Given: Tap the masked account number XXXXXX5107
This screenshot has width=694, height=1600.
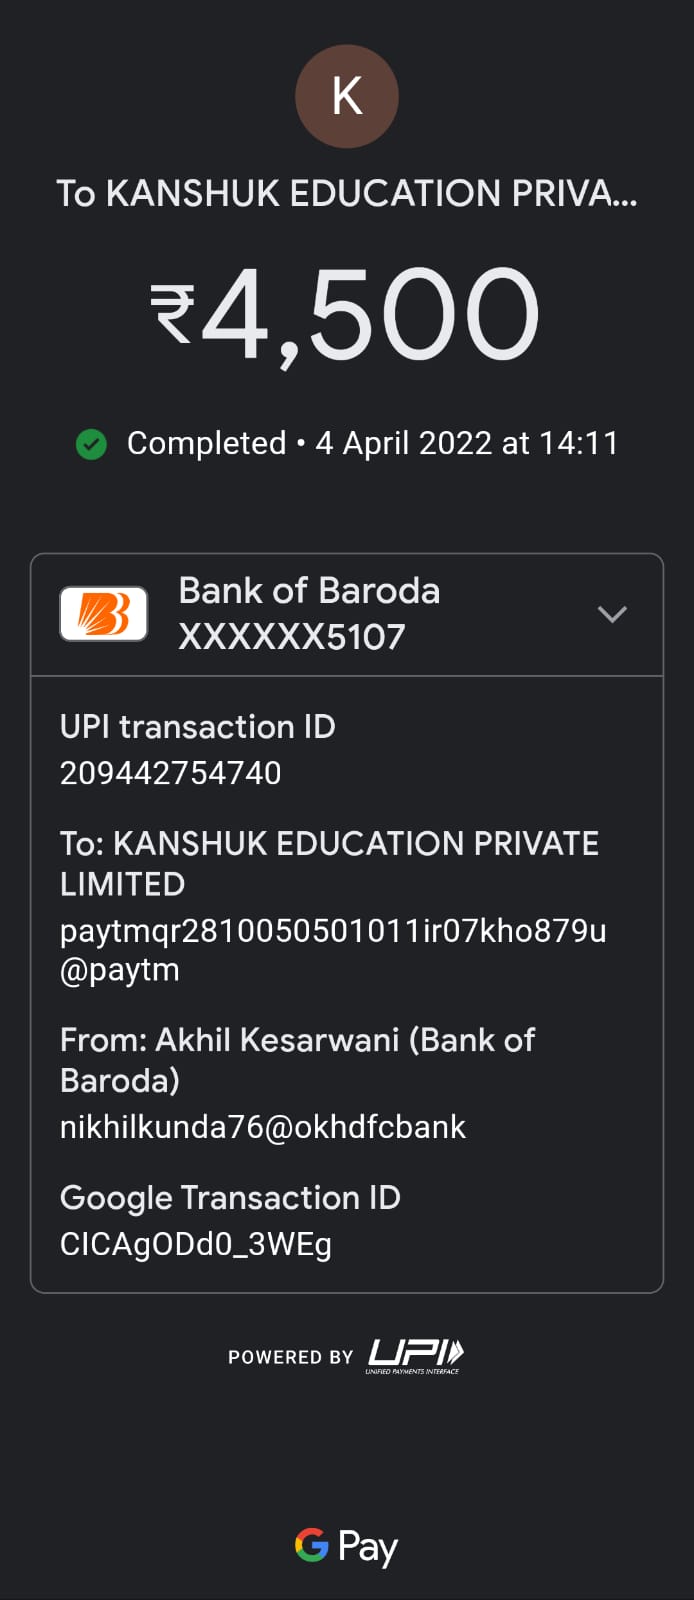Looking at the screenshot, I should pyautogui.click(x=292, y=637).
